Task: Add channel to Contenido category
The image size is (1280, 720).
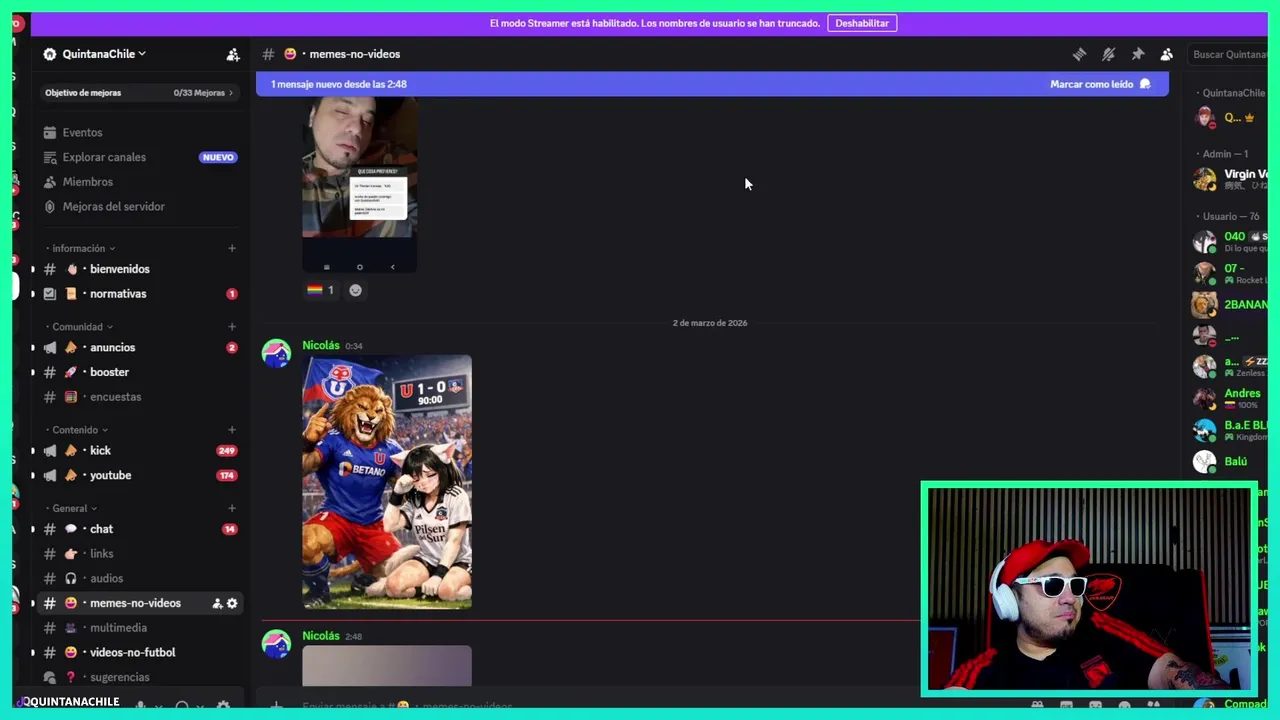Action: [232, 430]
